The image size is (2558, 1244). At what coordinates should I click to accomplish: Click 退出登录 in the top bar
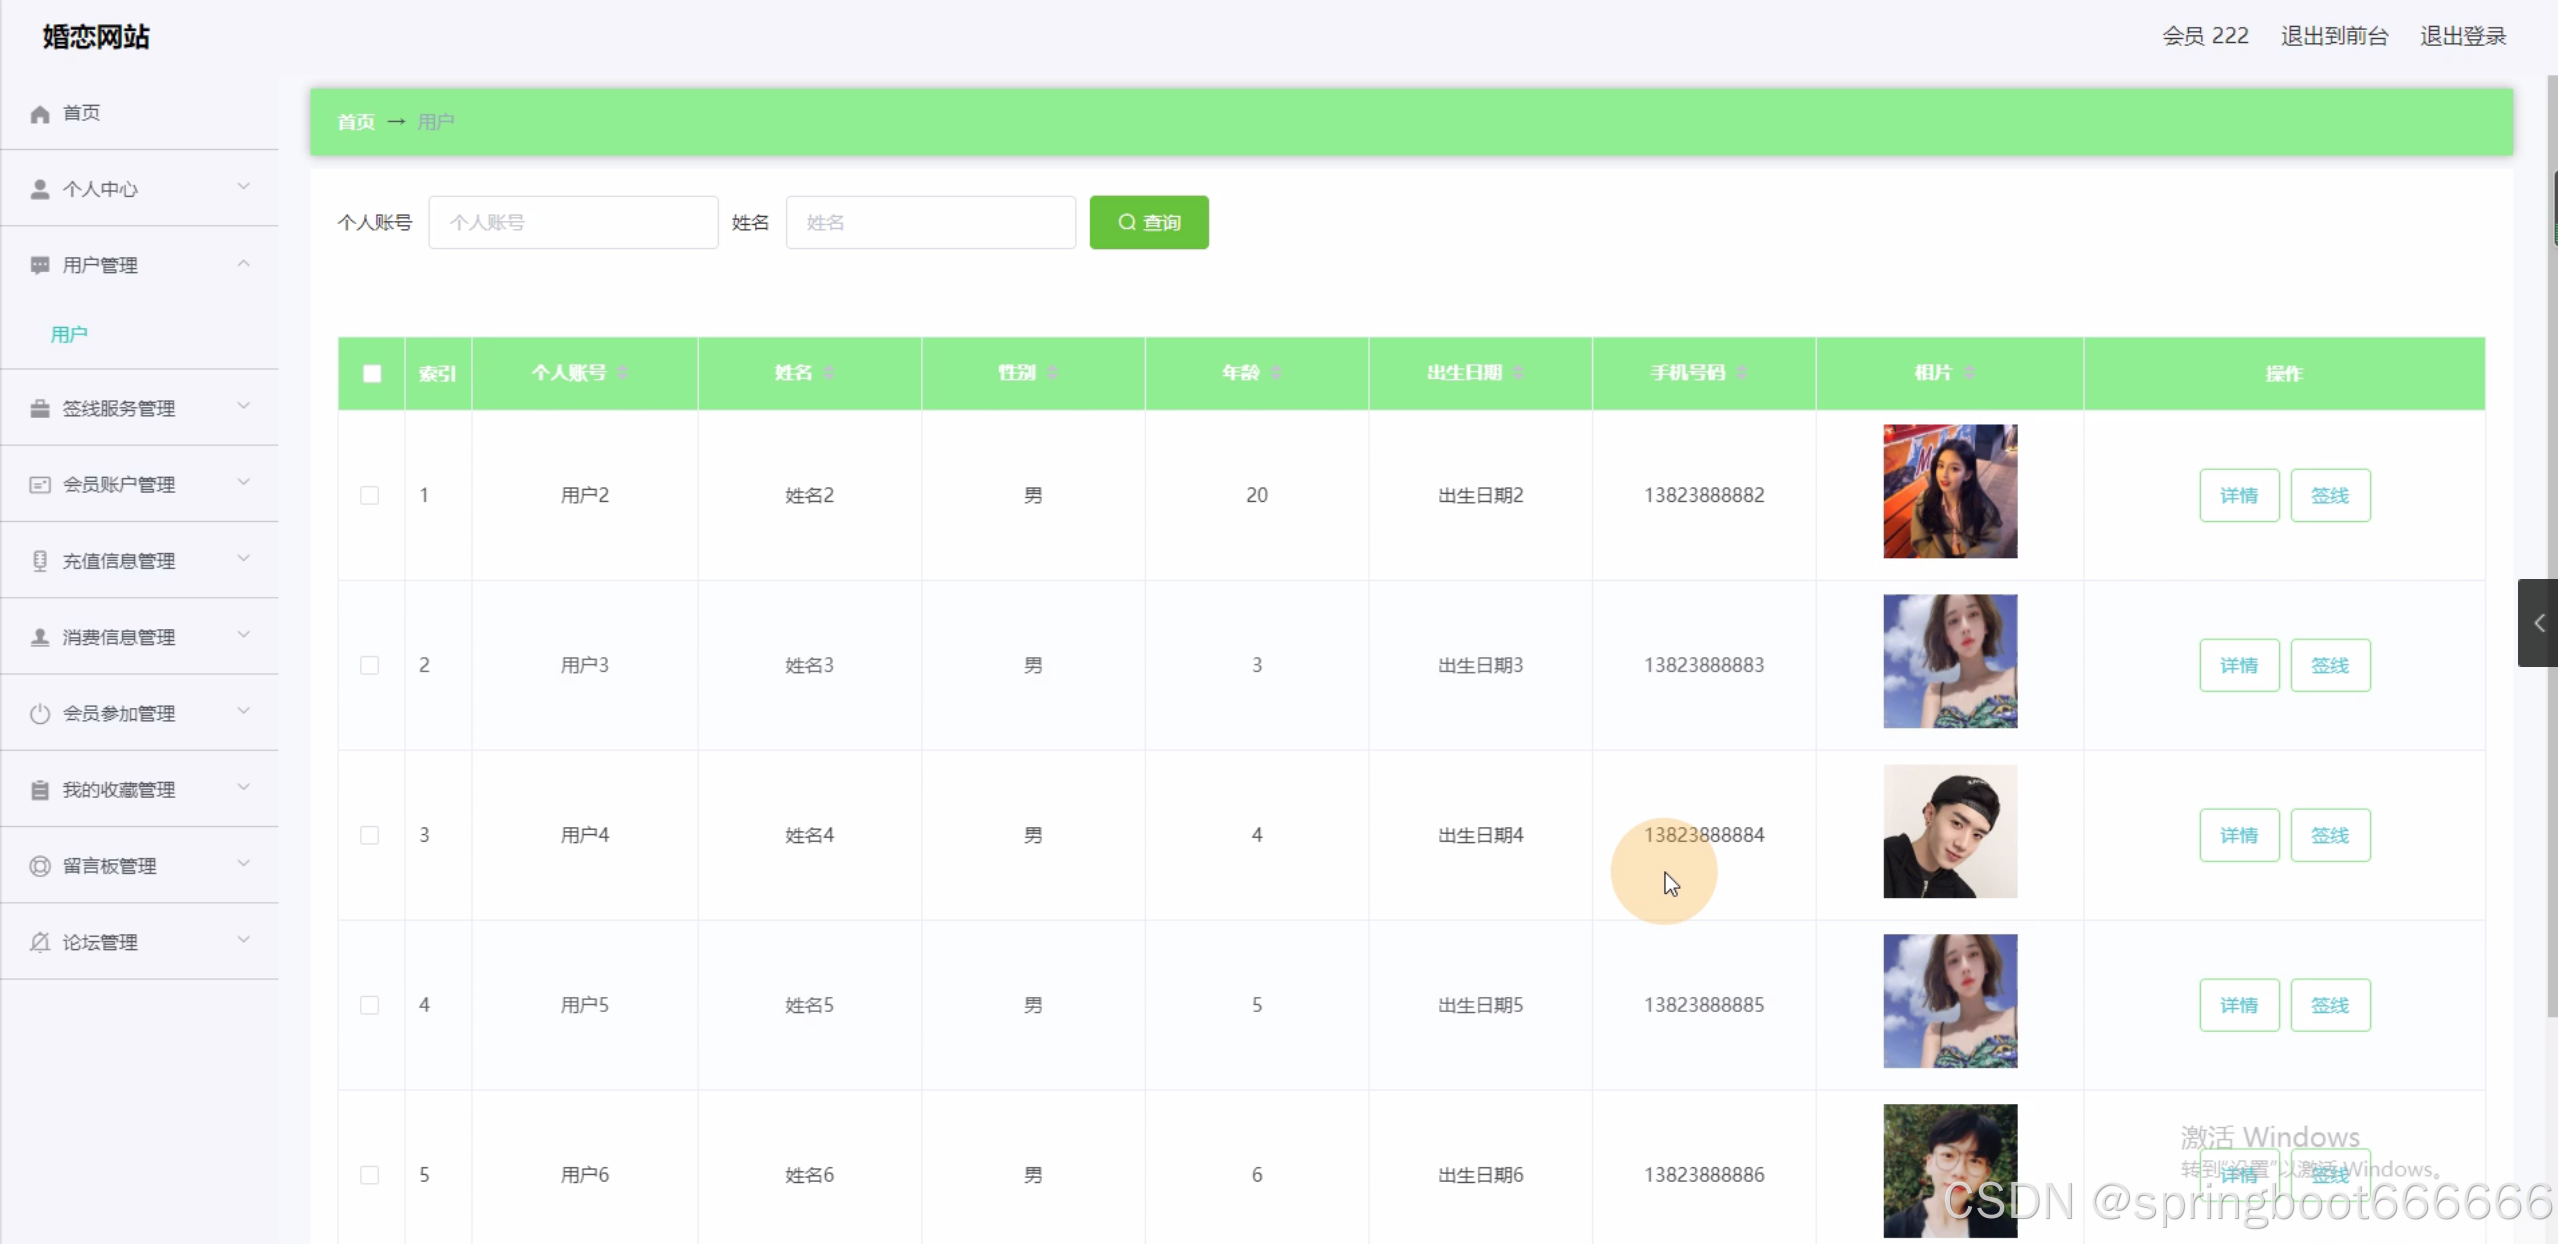click(2462, 36)
